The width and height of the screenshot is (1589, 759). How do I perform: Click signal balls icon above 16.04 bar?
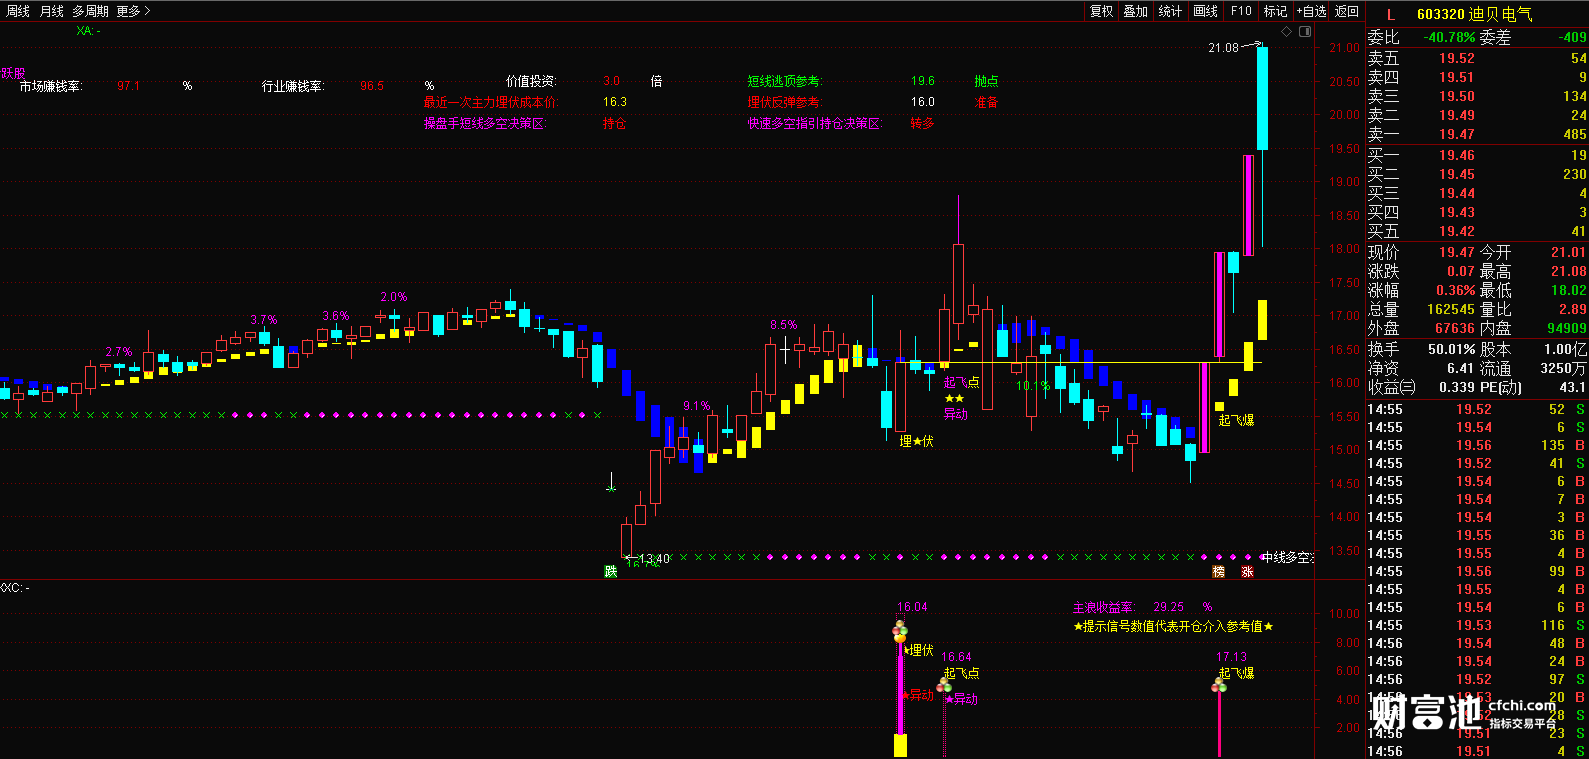(x=900, y=632)
